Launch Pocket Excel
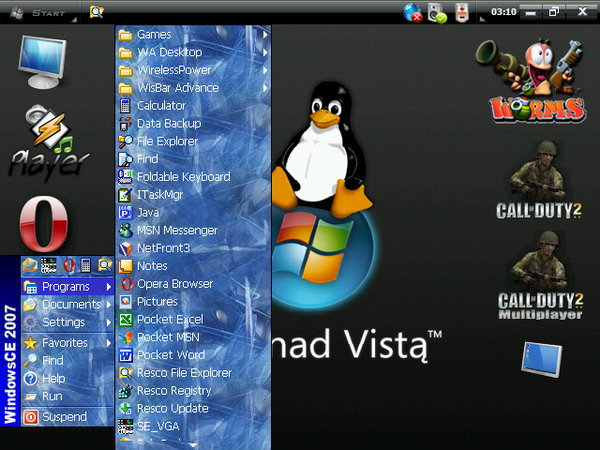600x450 pixels. 193,320
